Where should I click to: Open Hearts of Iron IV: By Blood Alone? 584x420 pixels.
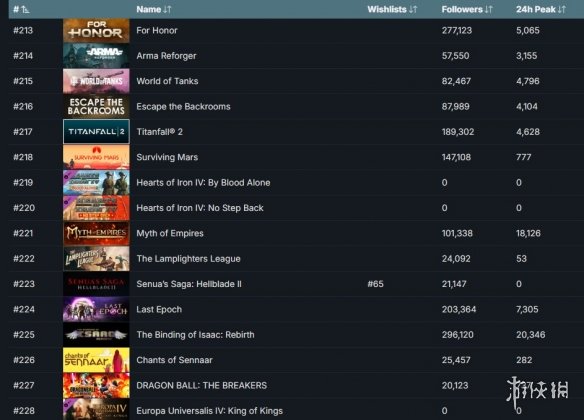pos(203,182)
